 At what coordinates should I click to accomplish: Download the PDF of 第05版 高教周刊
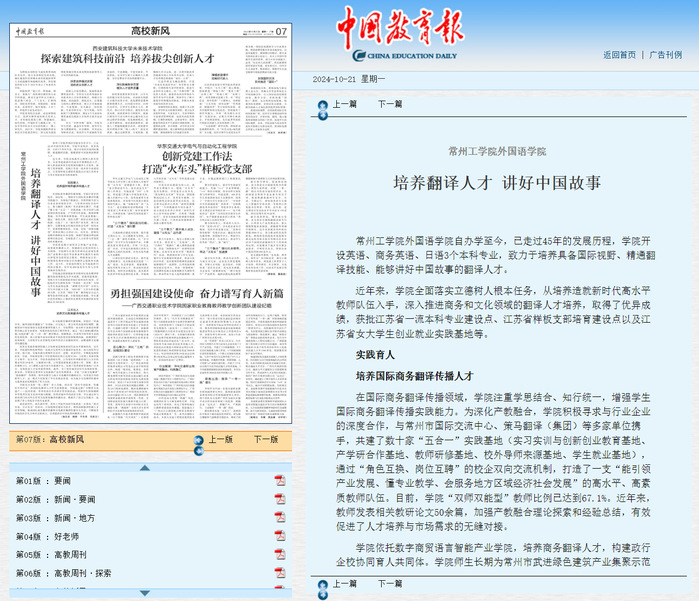(280, 554)
